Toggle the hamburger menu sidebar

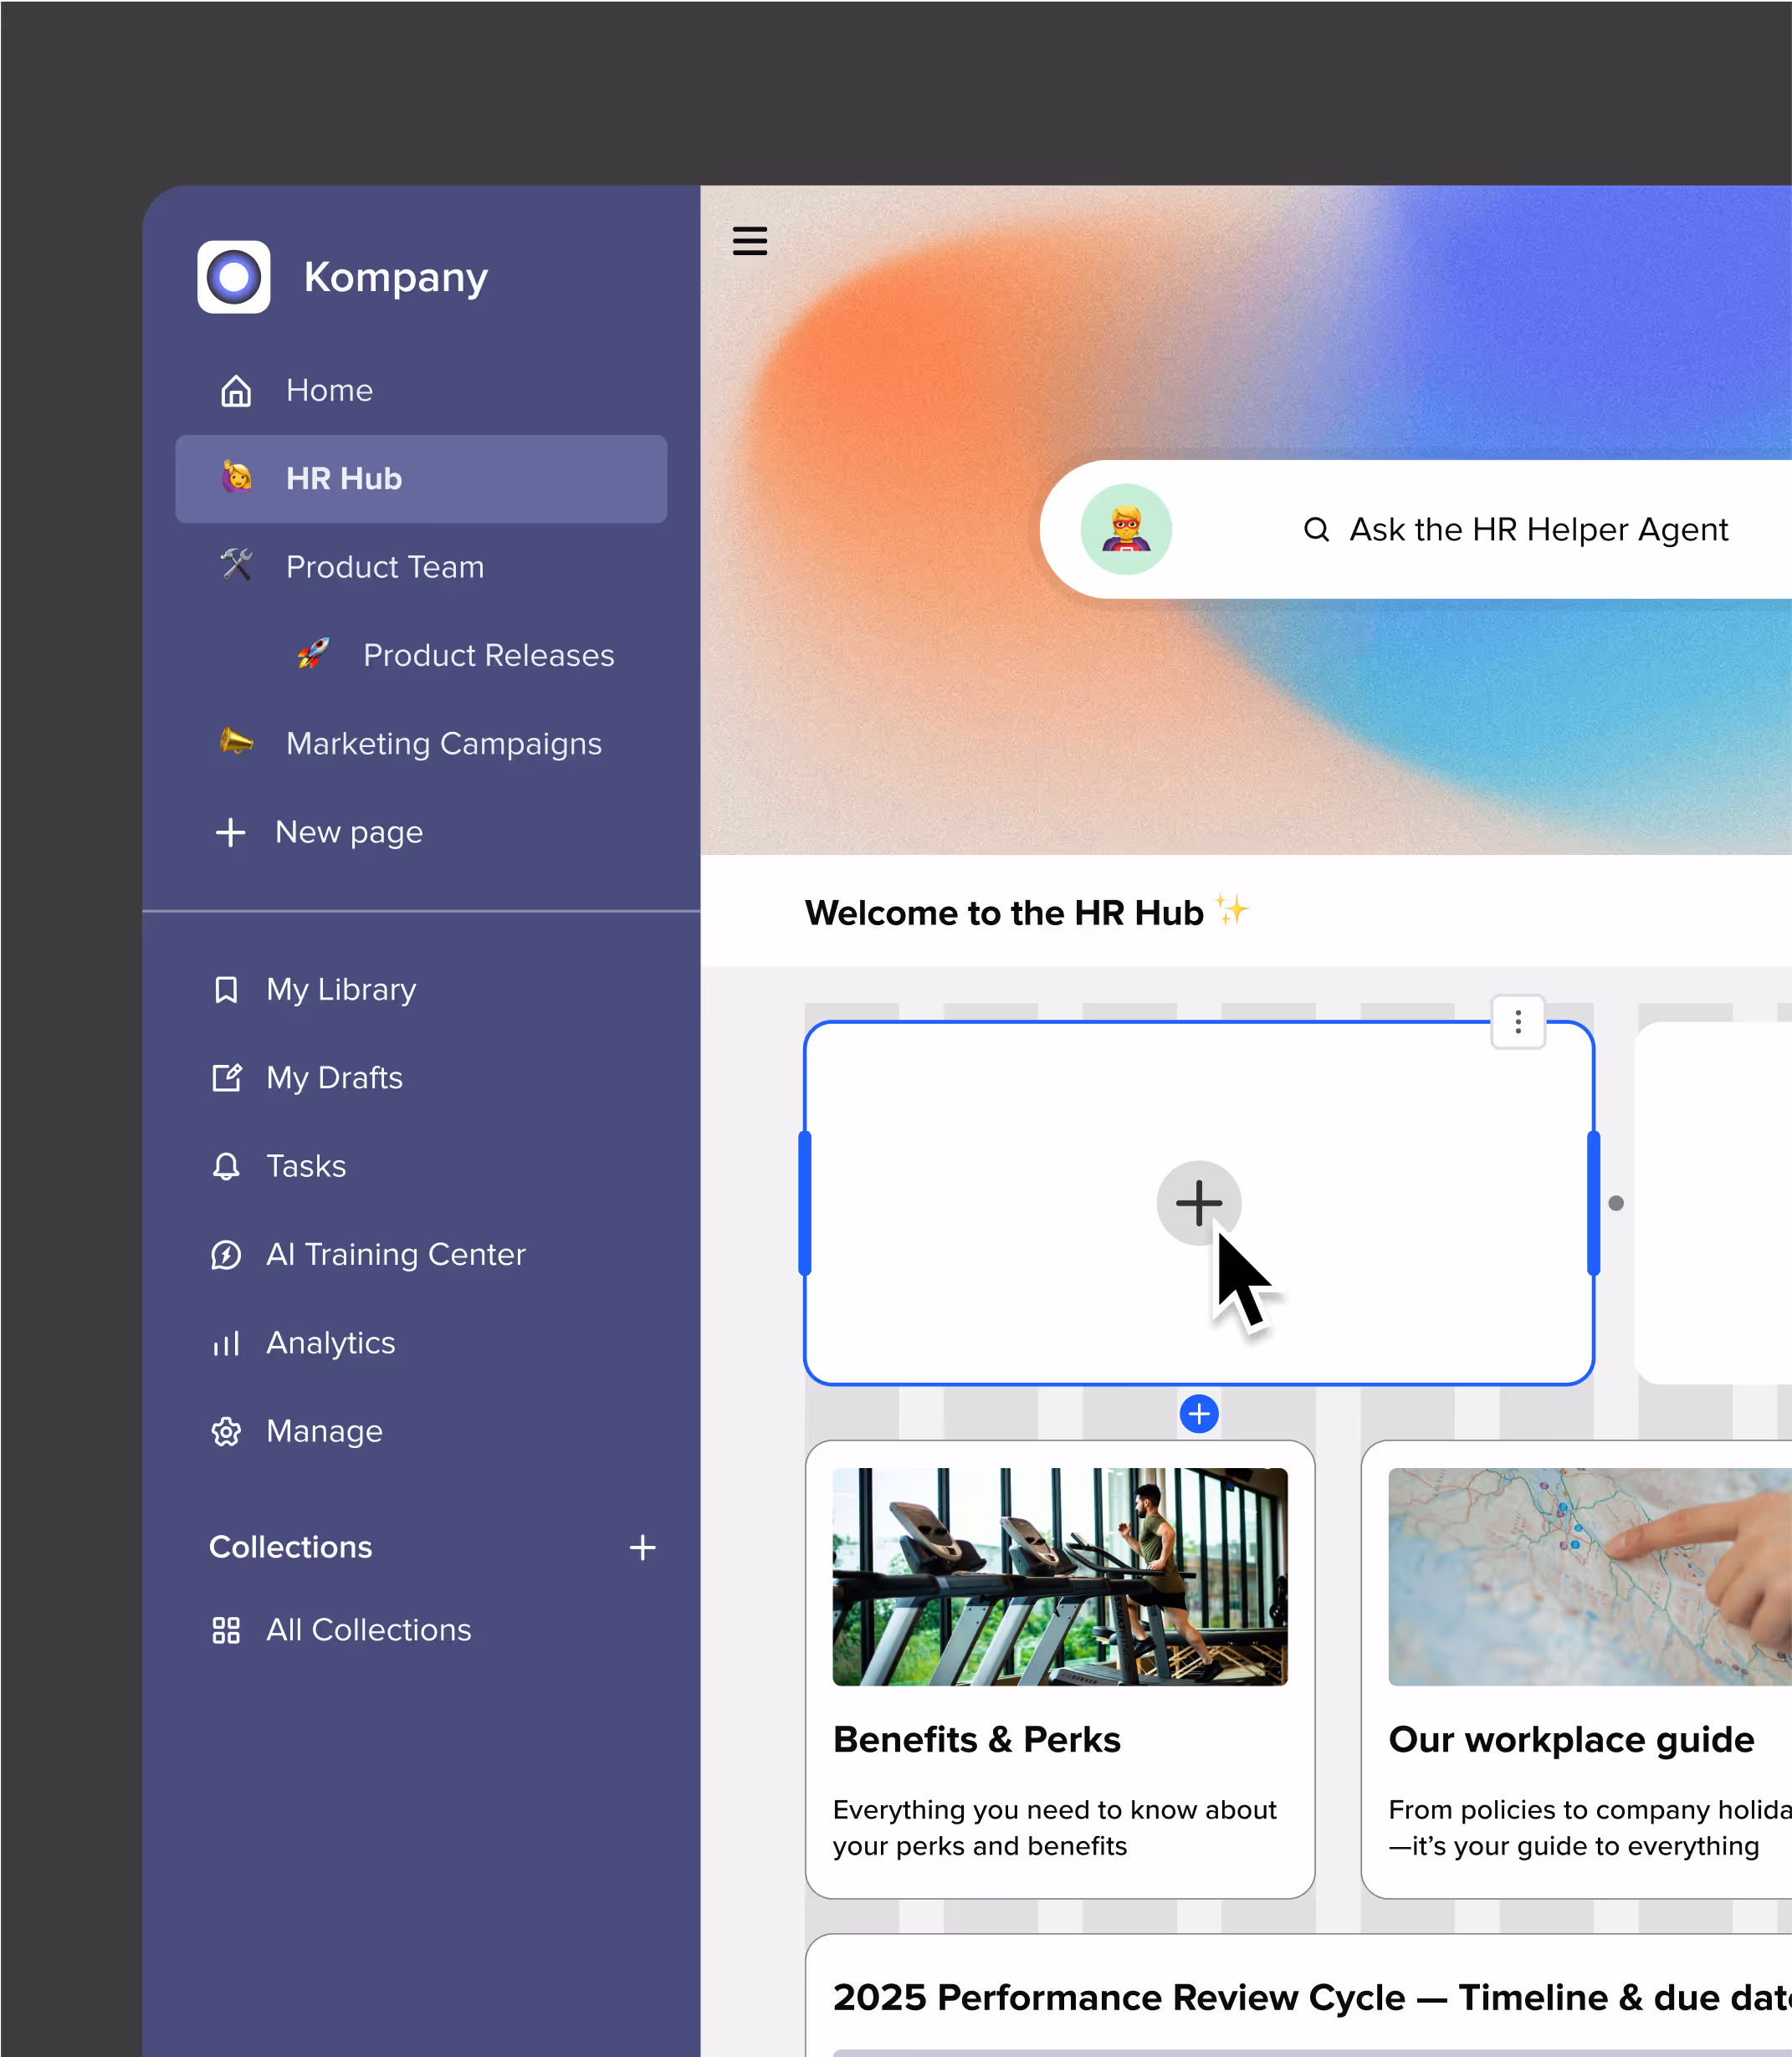tap(749, 241)
